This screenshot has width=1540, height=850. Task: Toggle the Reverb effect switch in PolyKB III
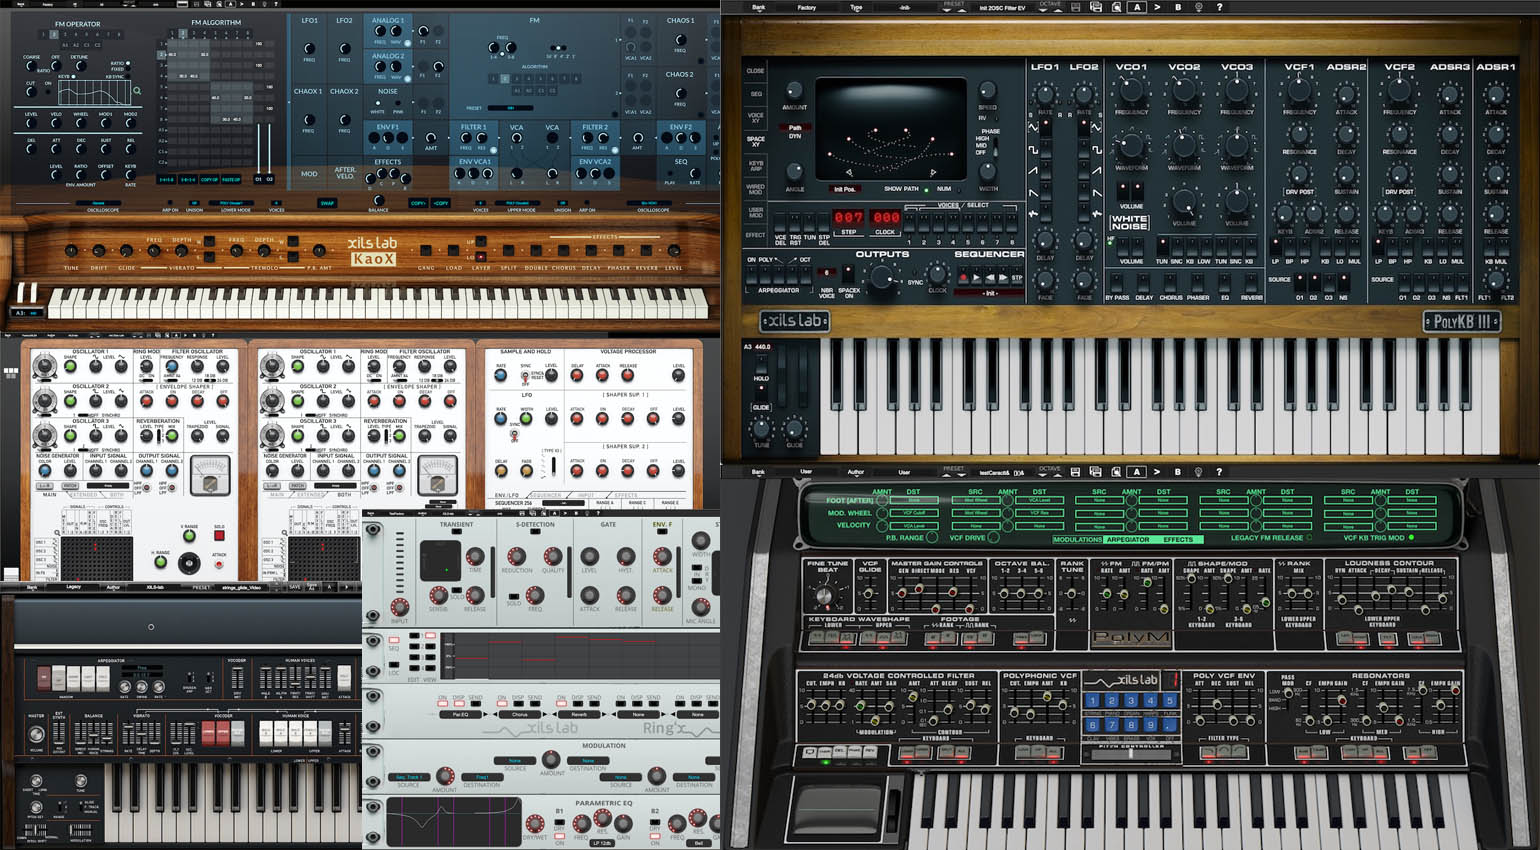1251,283
